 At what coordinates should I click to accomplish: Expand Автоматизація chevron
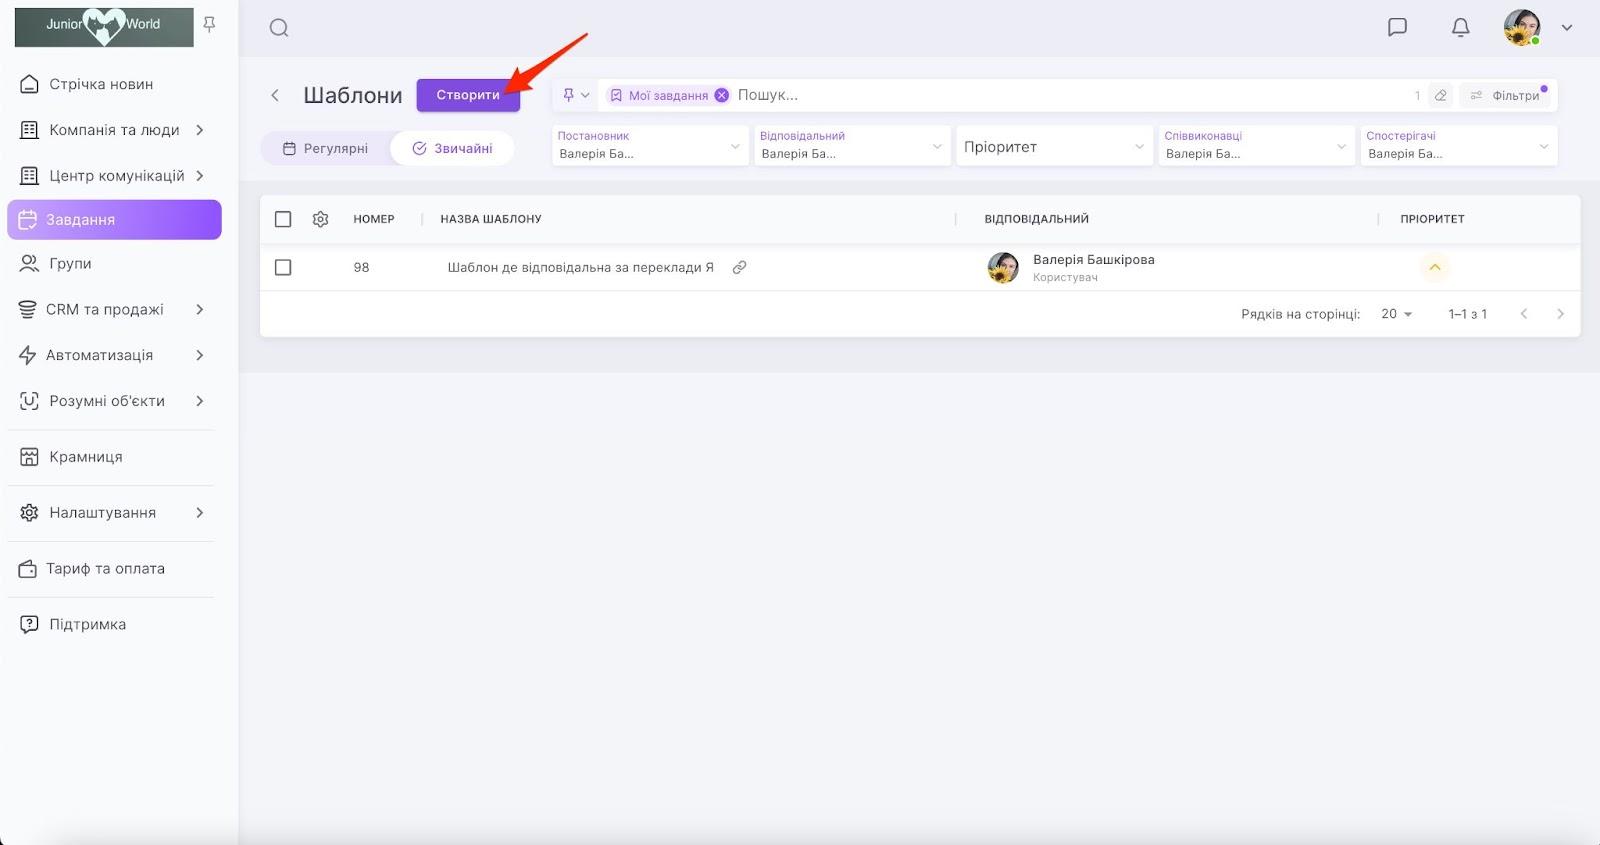[200, 355]
